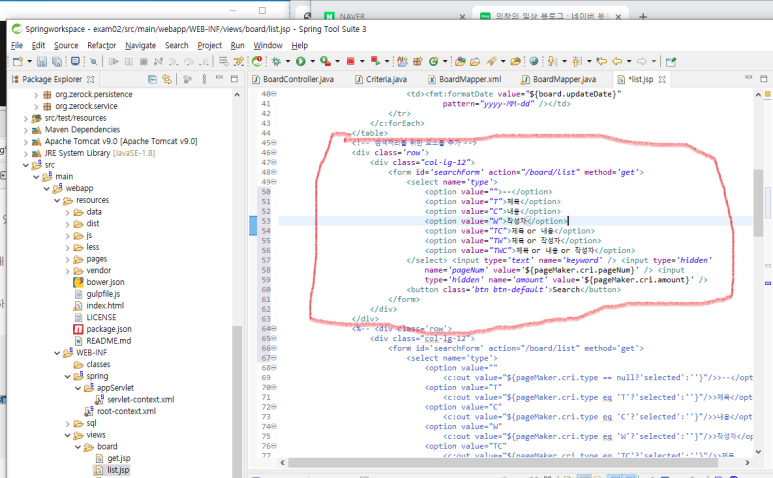
Task: Expand the vendor folder node
Action: click(68, 271)
